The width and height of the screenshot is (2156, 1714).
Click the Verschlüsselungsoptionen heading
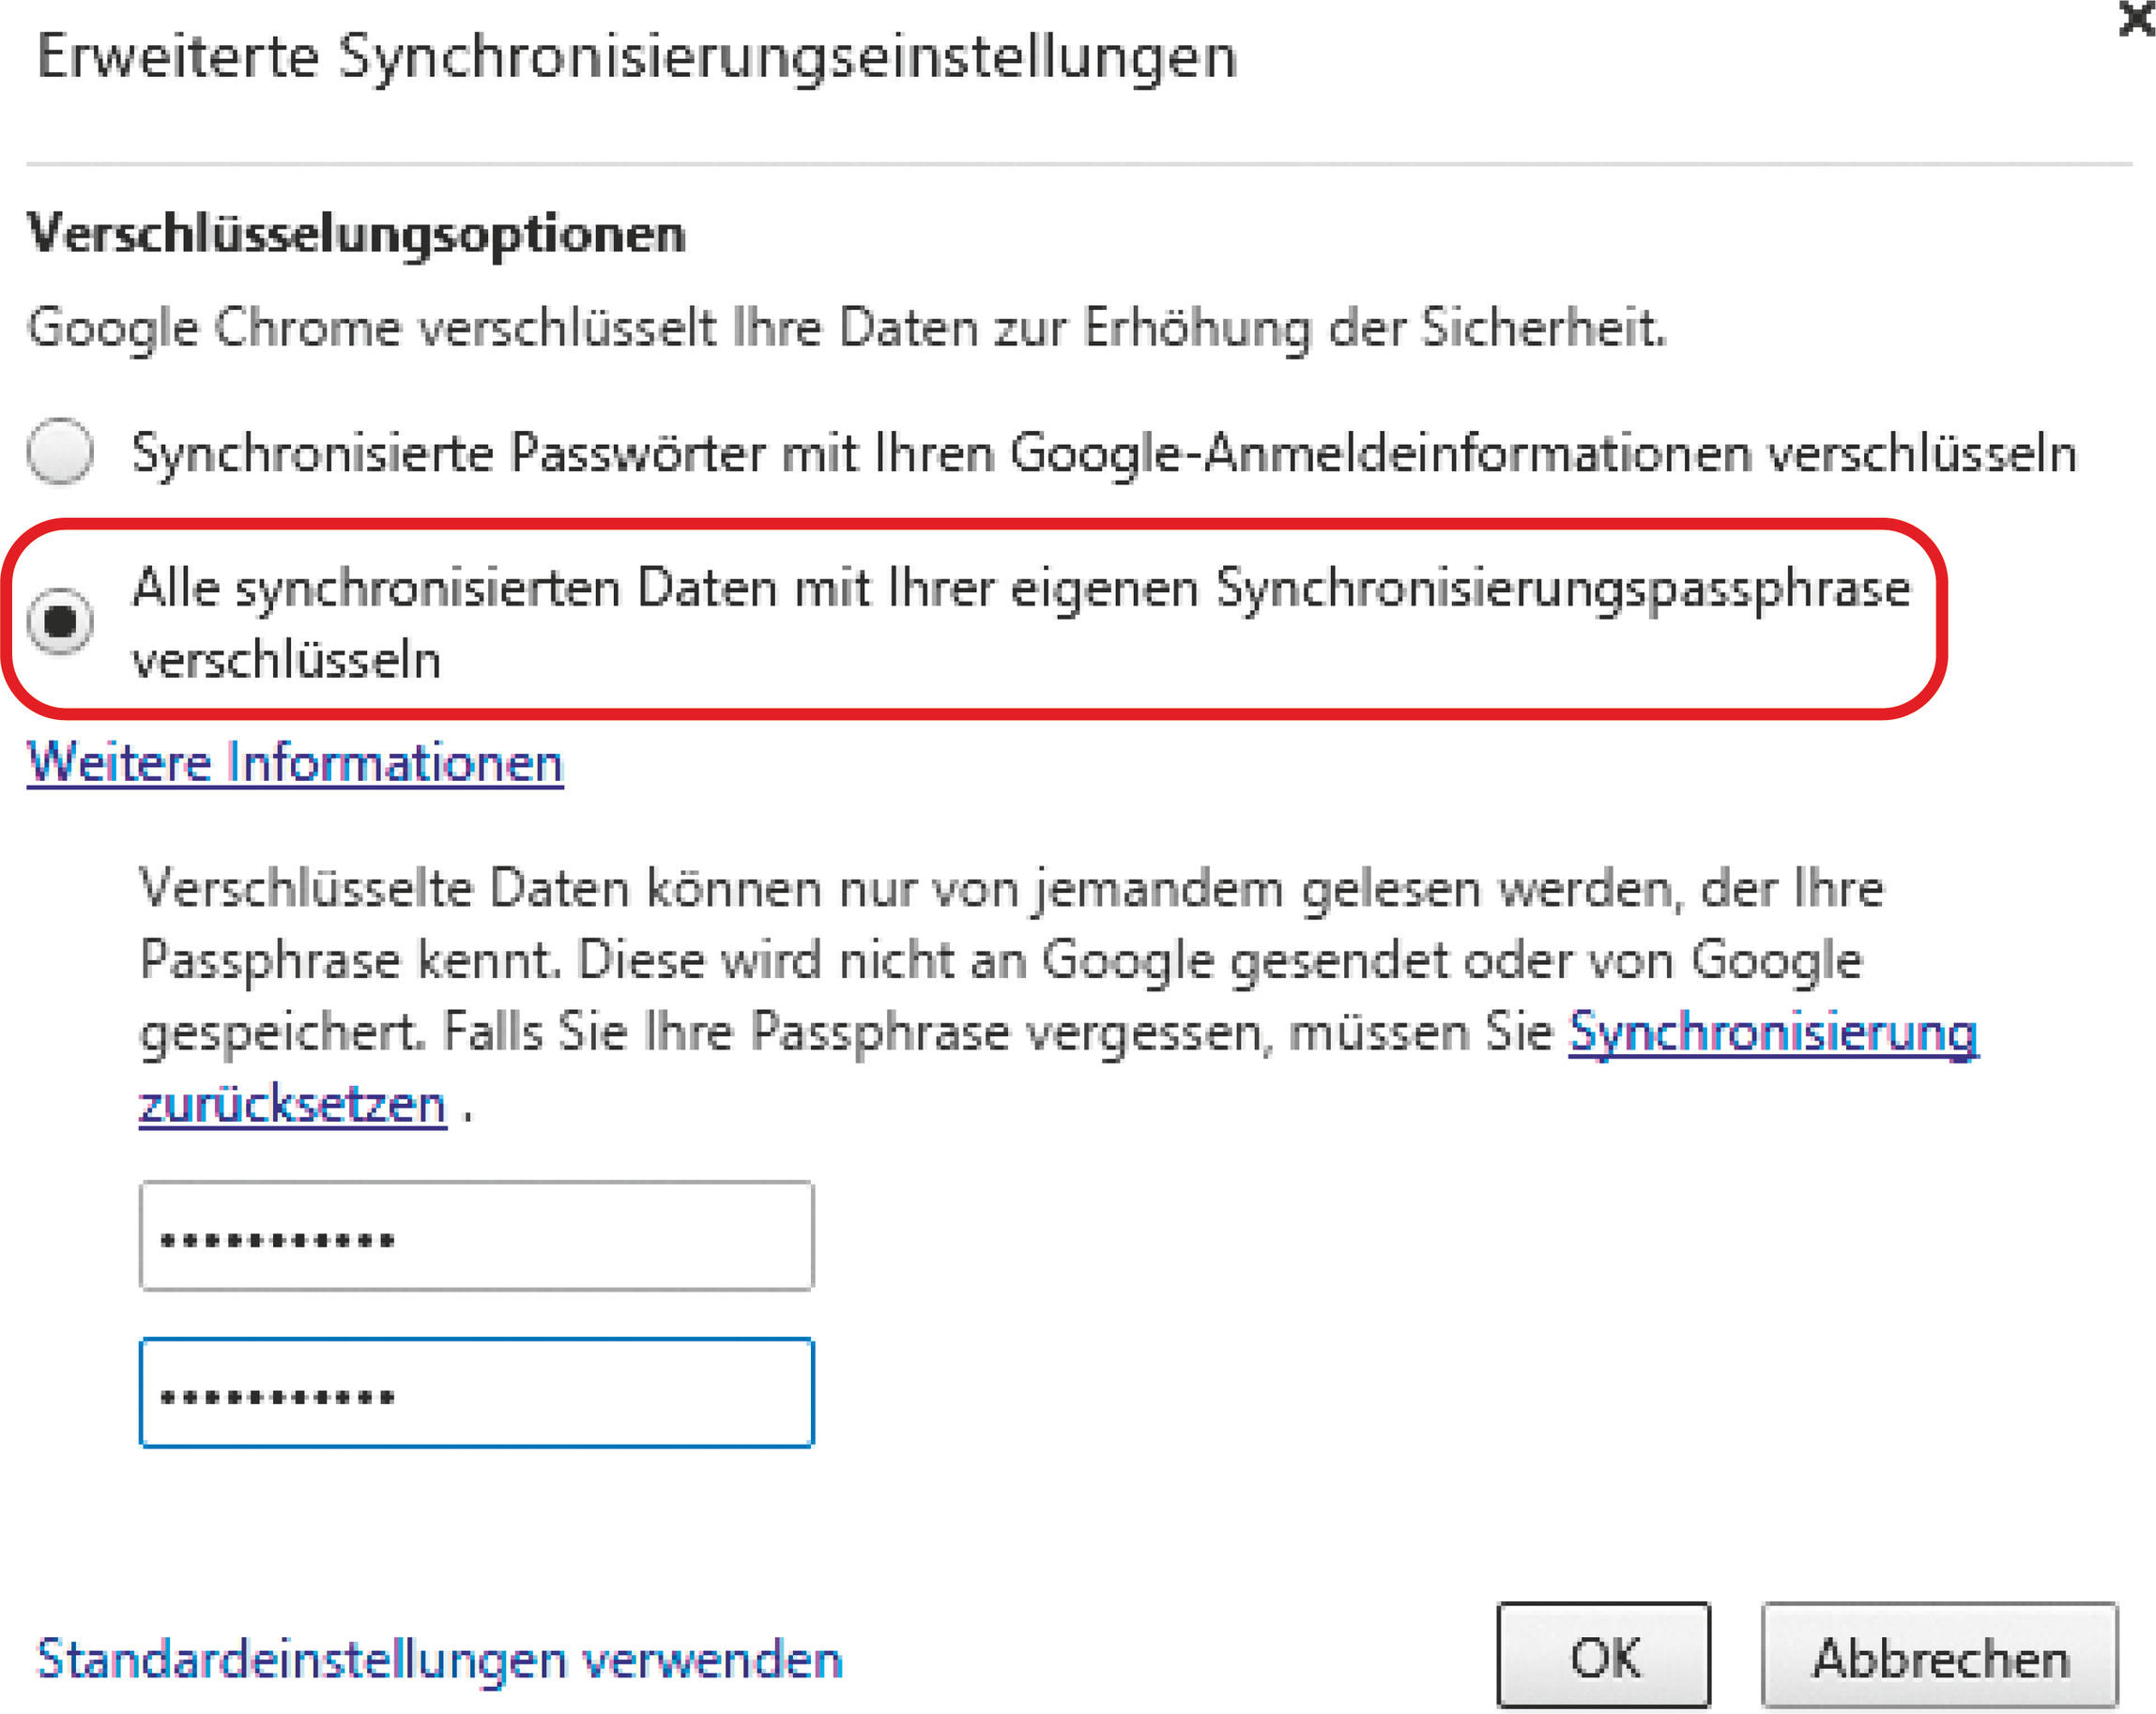356,234
